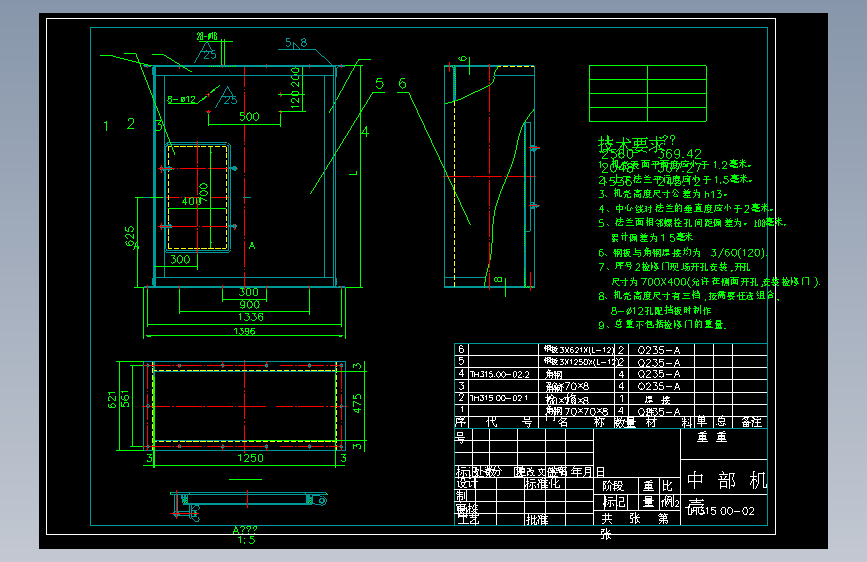Select balloon number 4 beside front view
Image resolution: width=867 pixels, height=562 pixels.
pos(365,132)
